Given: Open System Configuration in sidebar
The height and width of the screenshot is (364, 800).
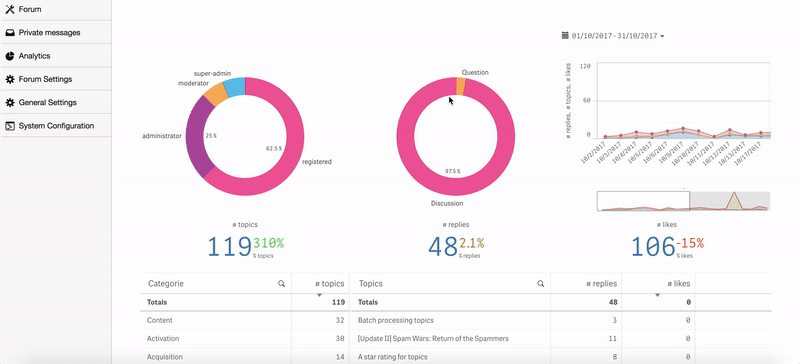Looking at the screenshot, I should (x=56, y=126).
